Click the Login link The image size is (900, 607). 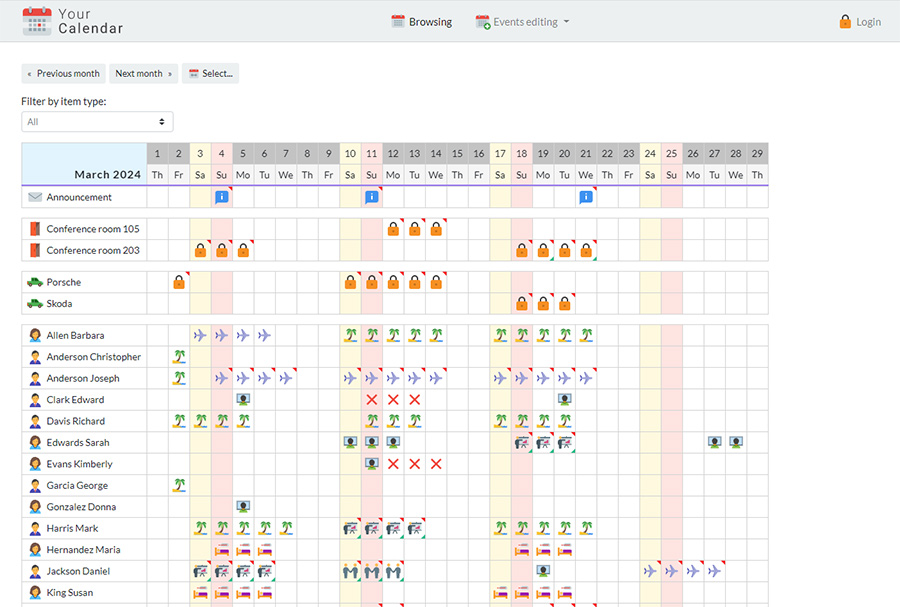pos(860,22)
